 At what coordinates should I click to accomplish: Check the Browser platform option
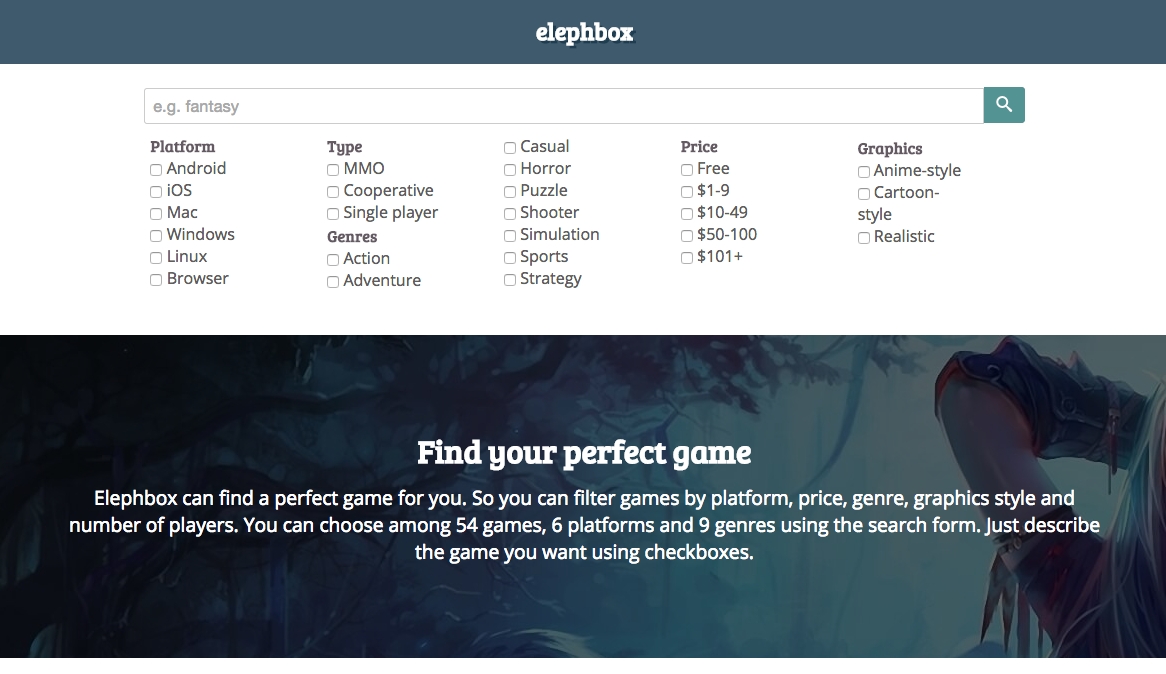click(156, 280)
